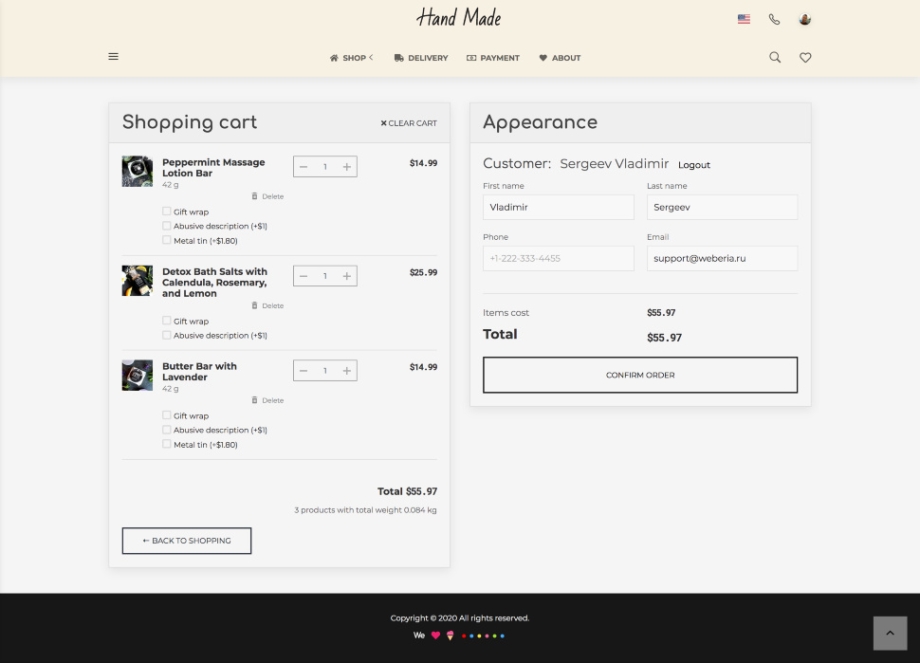
Task: Expand the Shop dropdown menu
Action: (351, 58)
